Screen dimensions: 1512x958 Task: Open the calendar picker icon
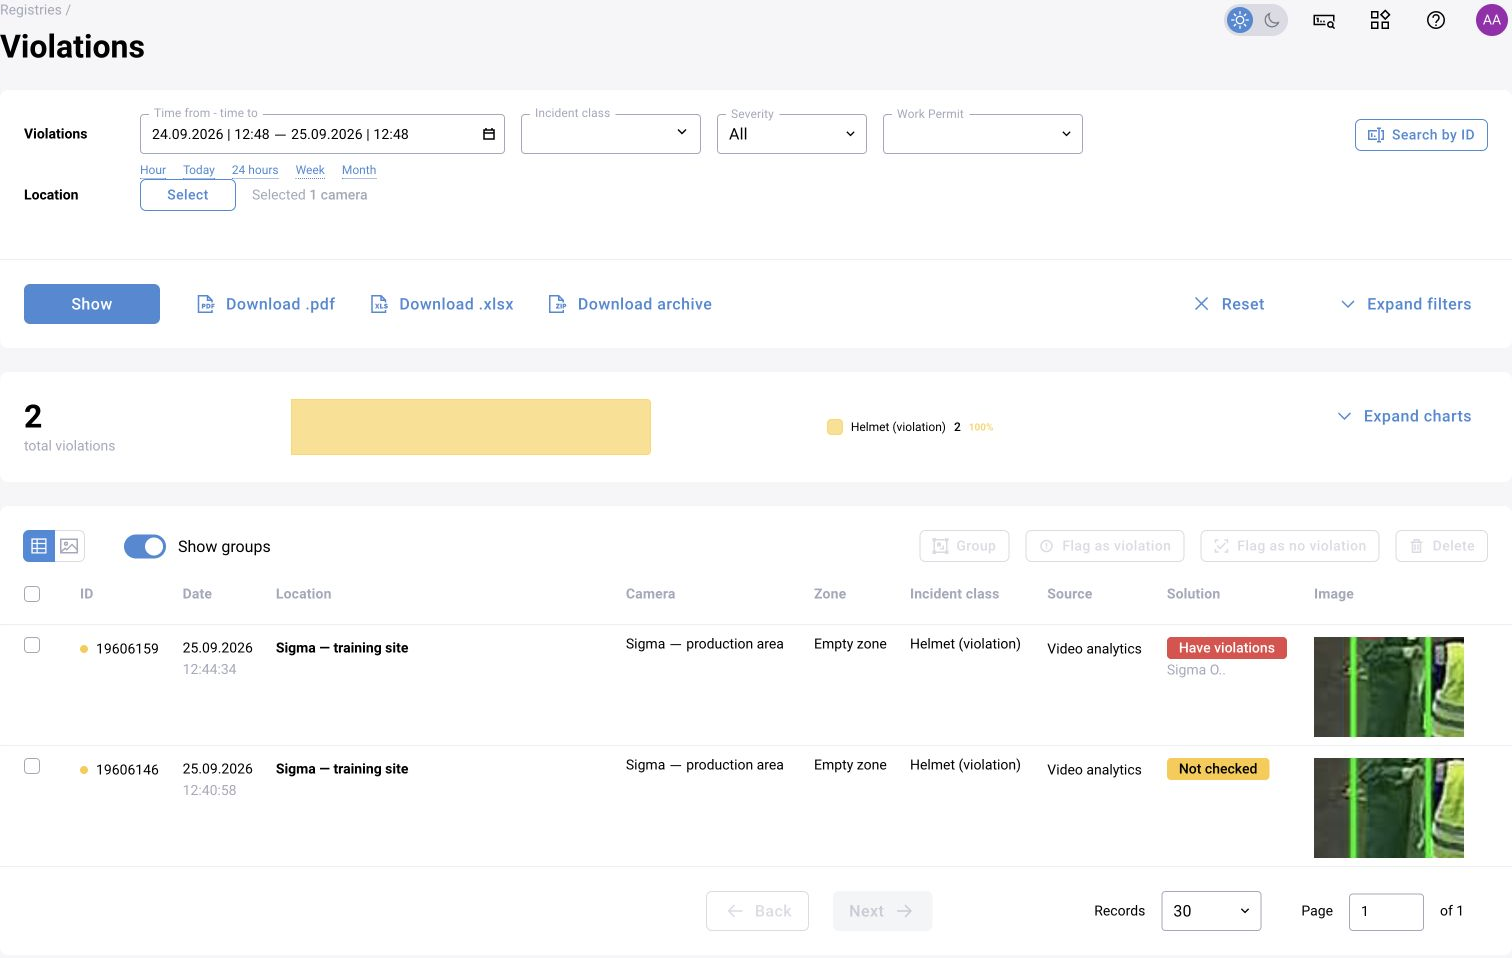point(489,134)
